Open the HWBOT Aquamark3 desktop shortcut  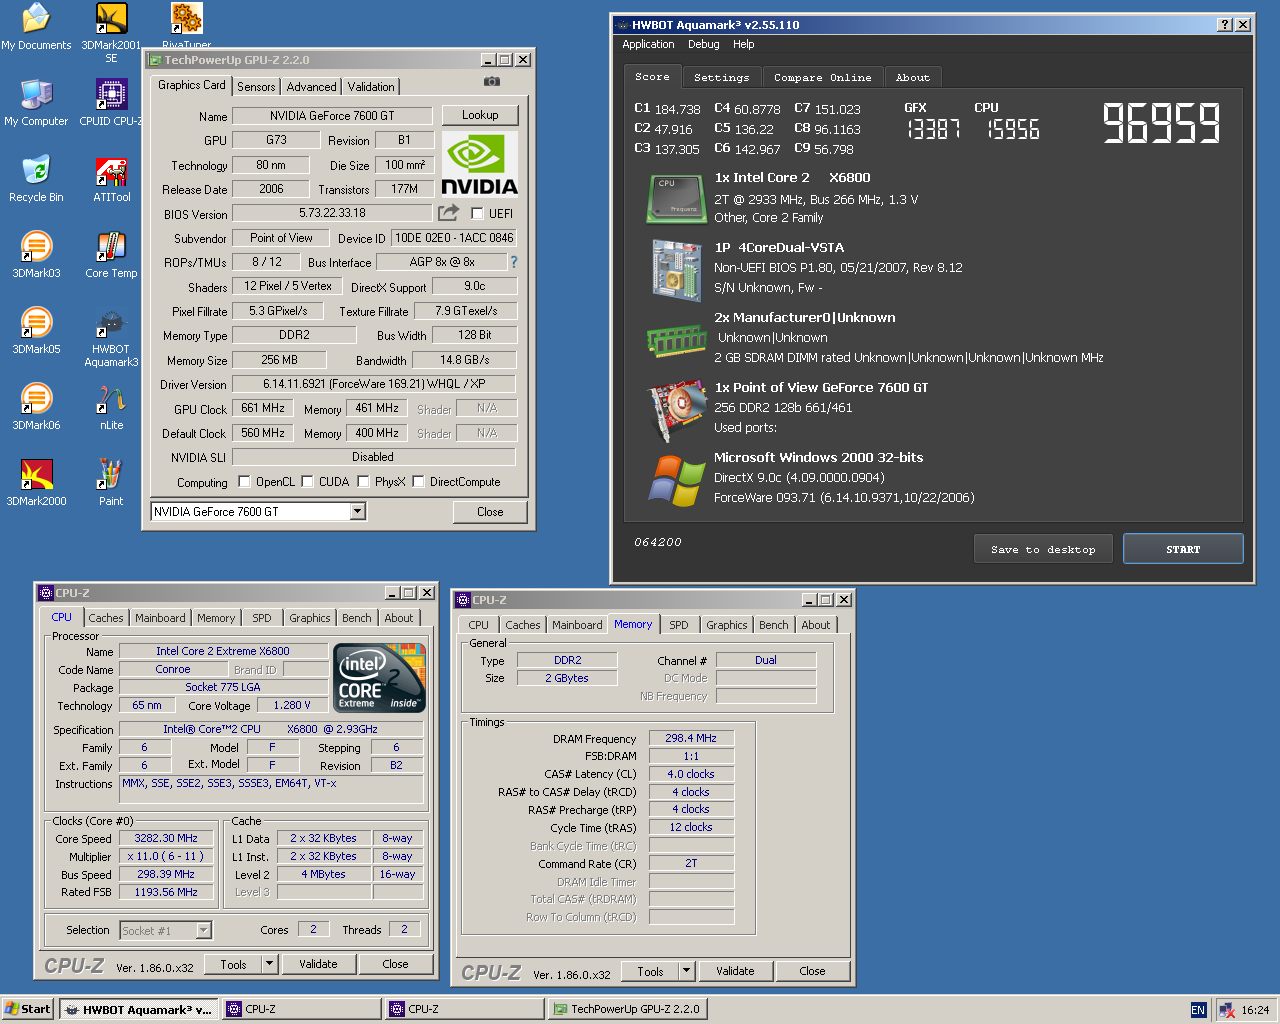click(x=111, y=338)
